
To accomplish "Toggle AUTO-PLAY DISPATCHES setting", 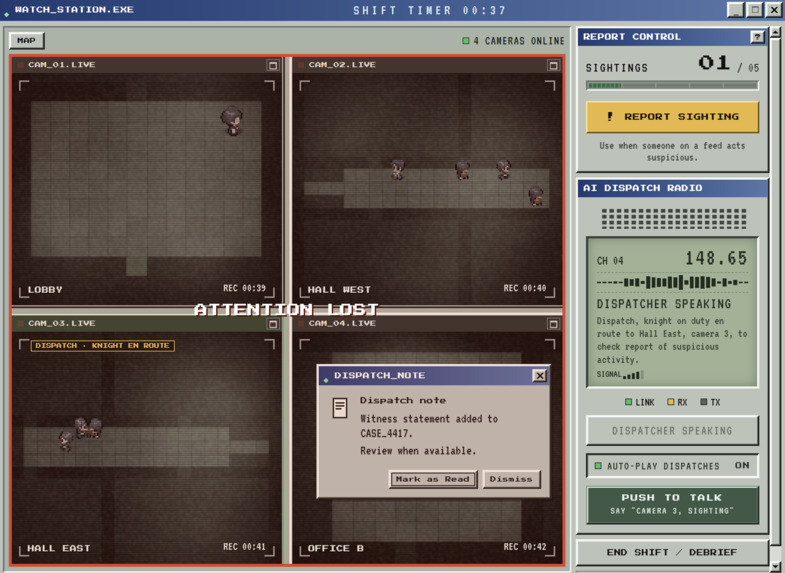I will (672, 465).
